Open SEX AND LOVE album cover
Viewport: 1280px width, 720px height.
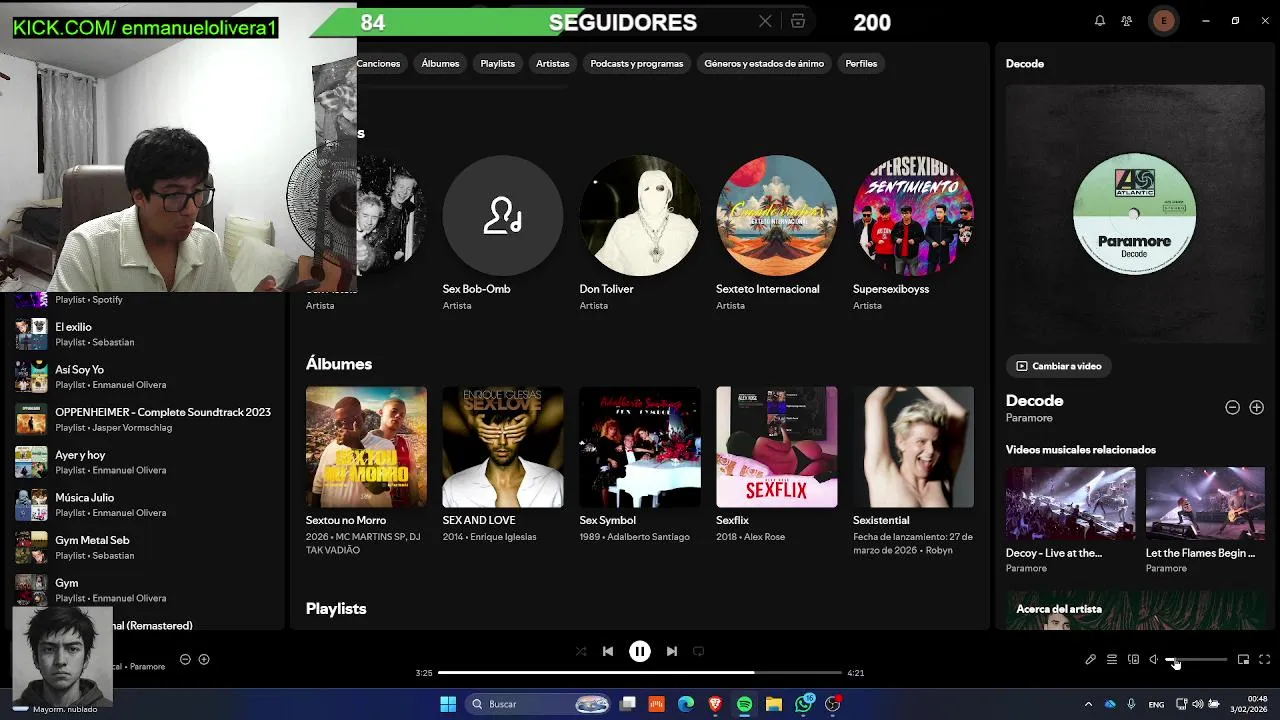(x=503, y=447)
